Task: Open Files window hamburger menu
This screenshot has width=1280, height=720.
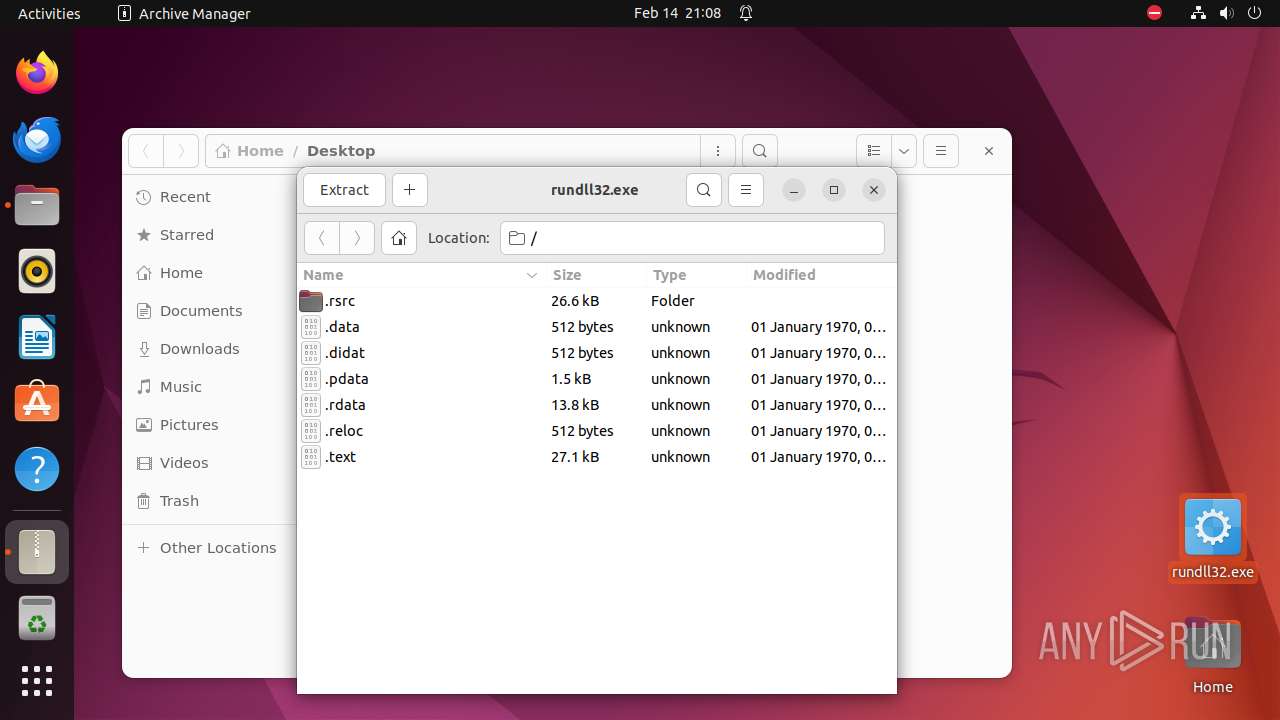Action: coord(941,151)
